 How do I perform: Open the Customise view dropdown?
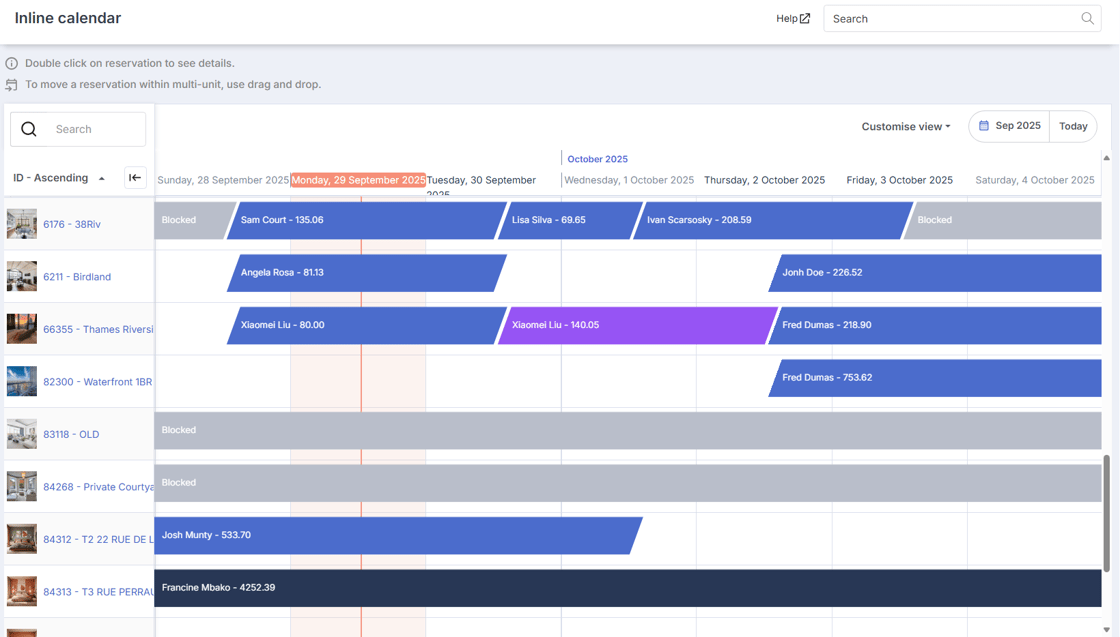point(906,126)
